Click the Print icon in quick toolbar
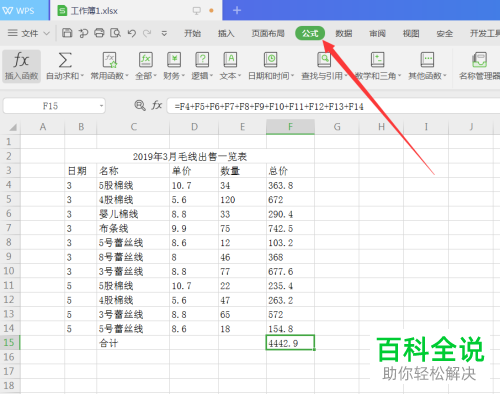Screen dimensions: 500x394 pyautogui.click(x=99, y=33)
